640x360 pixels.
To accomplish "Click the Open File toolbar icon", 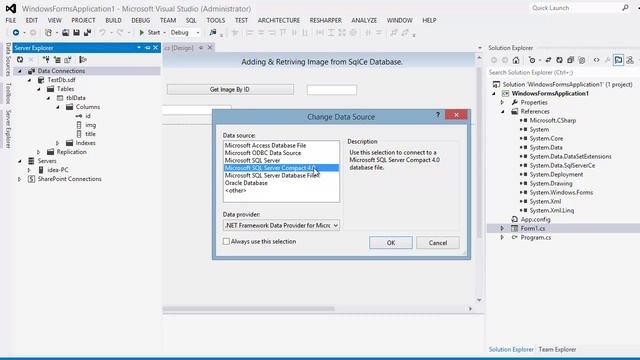I will [x=65, y=32].
